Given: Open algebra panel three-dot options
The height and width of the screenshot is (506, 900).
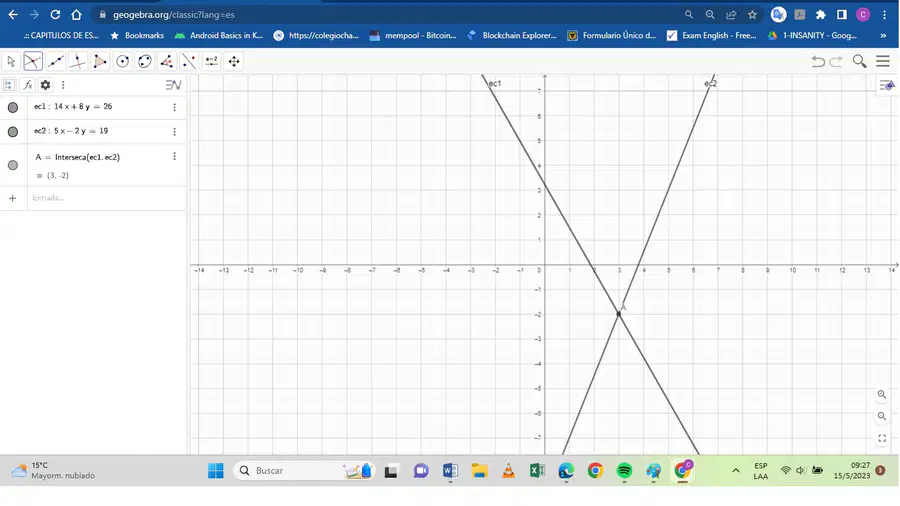Looking at the screenshot, I should coord(63,85).
